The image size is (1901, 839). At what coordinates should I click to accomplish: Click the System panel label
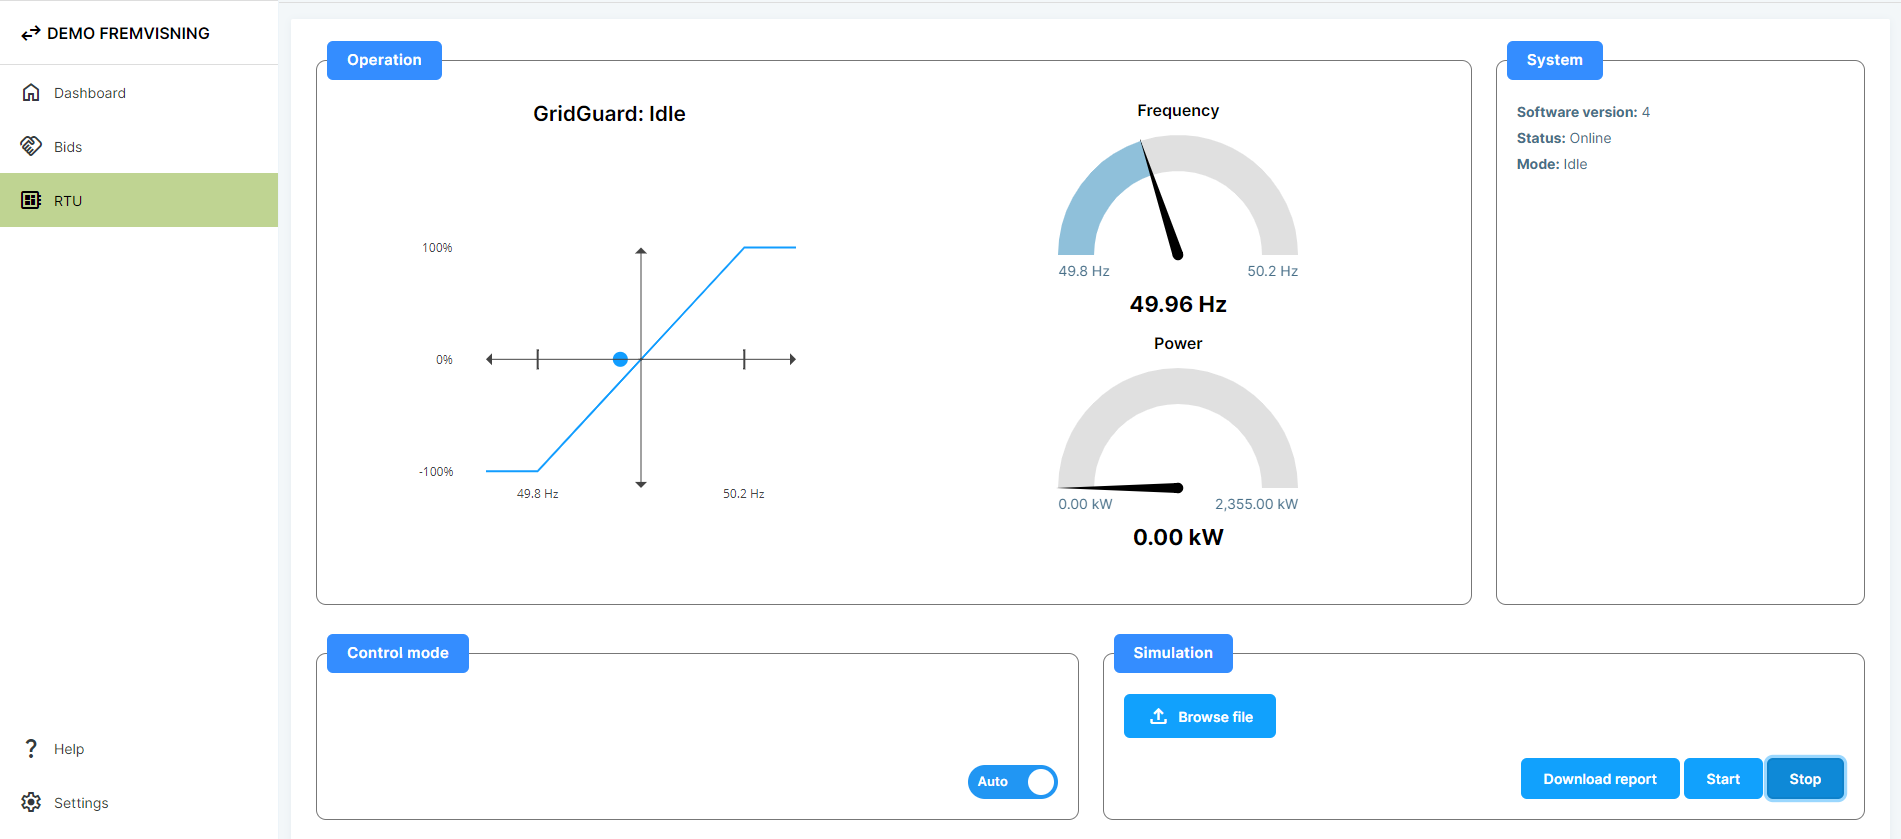pyautogui.click(x=1554, y=60)
